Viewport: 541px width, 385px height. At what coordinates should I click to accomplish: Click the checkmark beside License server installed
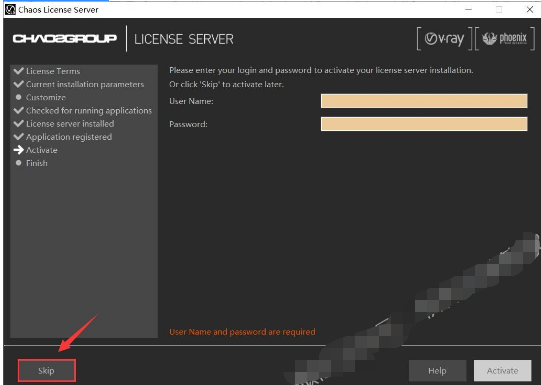tap(18, 124)
